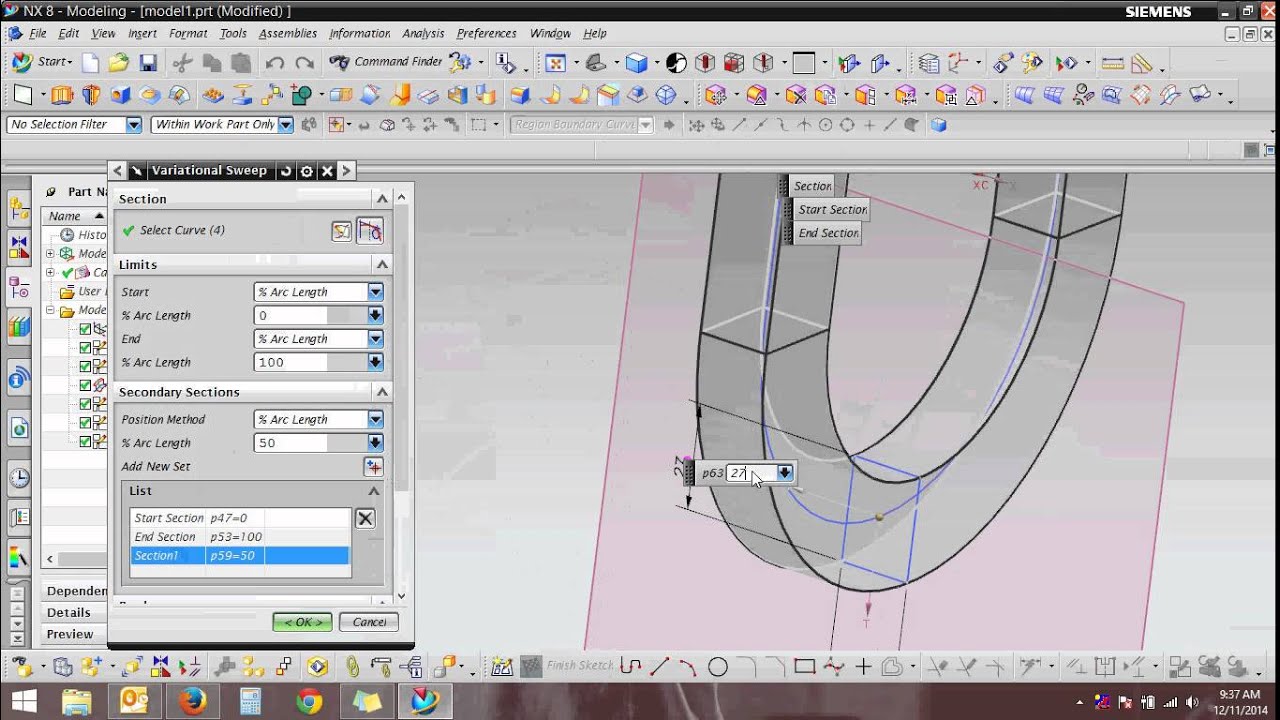Remove selected section with X icon
Image resolution: width=1280 pixels, height=720 pixels.
(365, 518)
